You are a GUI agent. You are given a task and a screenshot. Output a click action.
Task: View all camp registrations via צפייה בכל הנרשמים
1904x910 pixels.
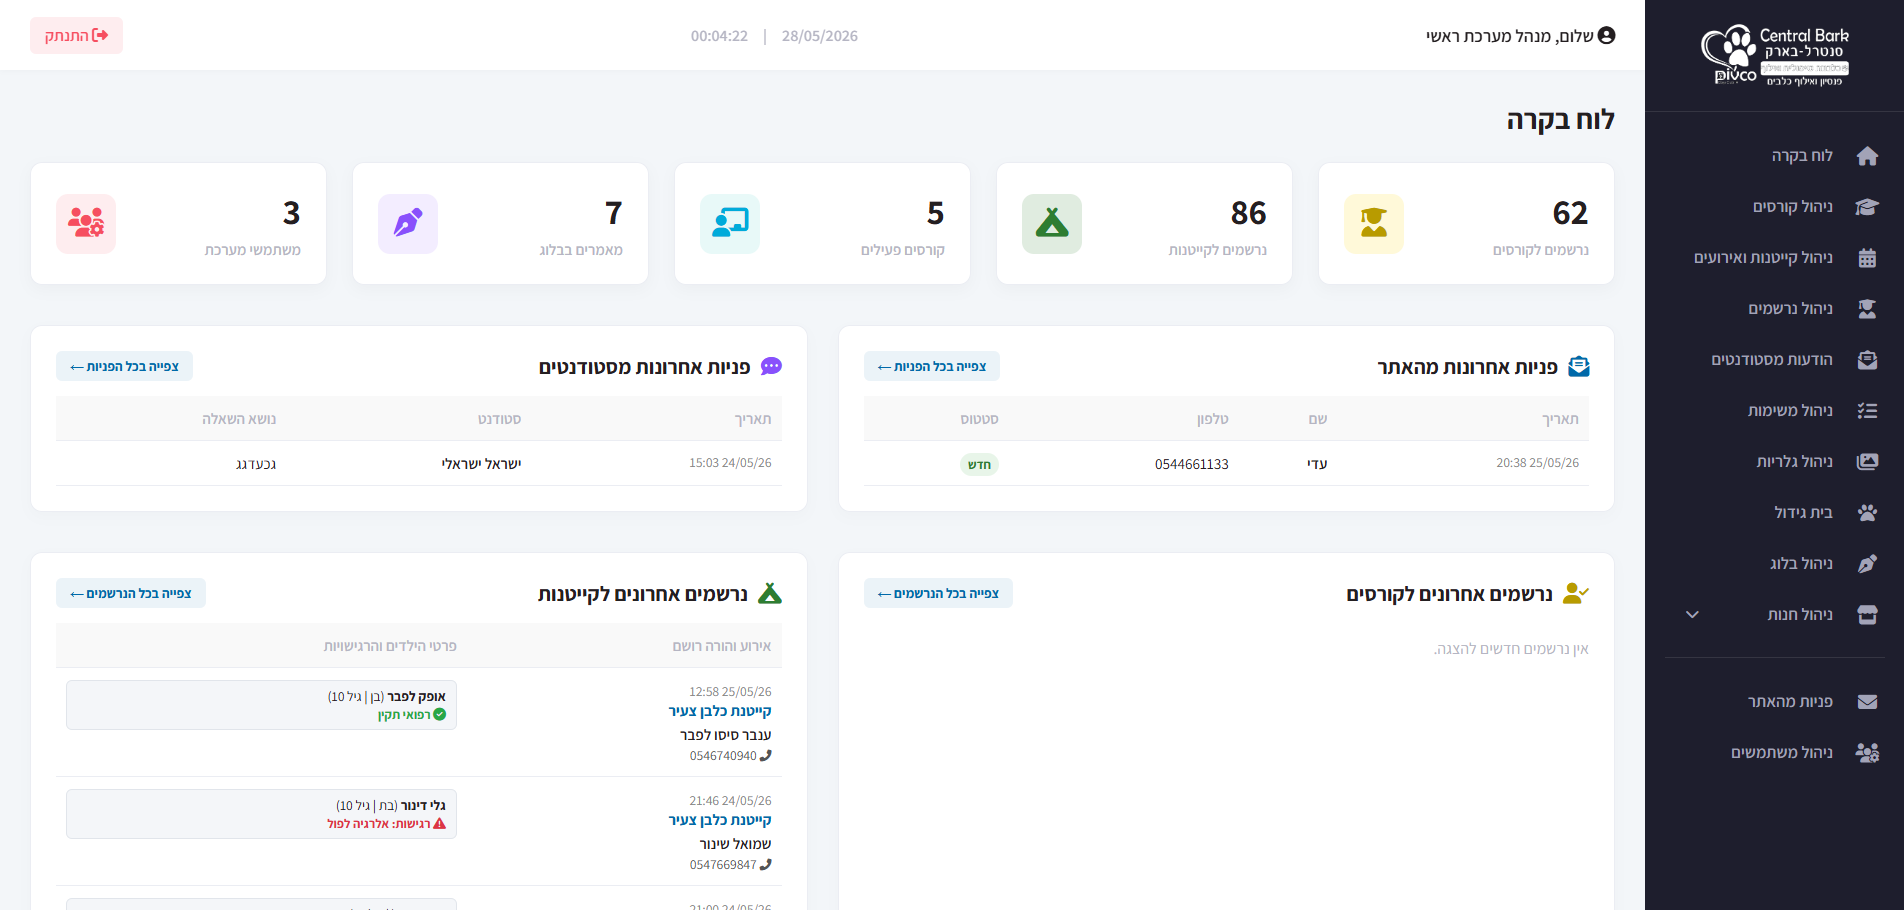pos(131,594)
